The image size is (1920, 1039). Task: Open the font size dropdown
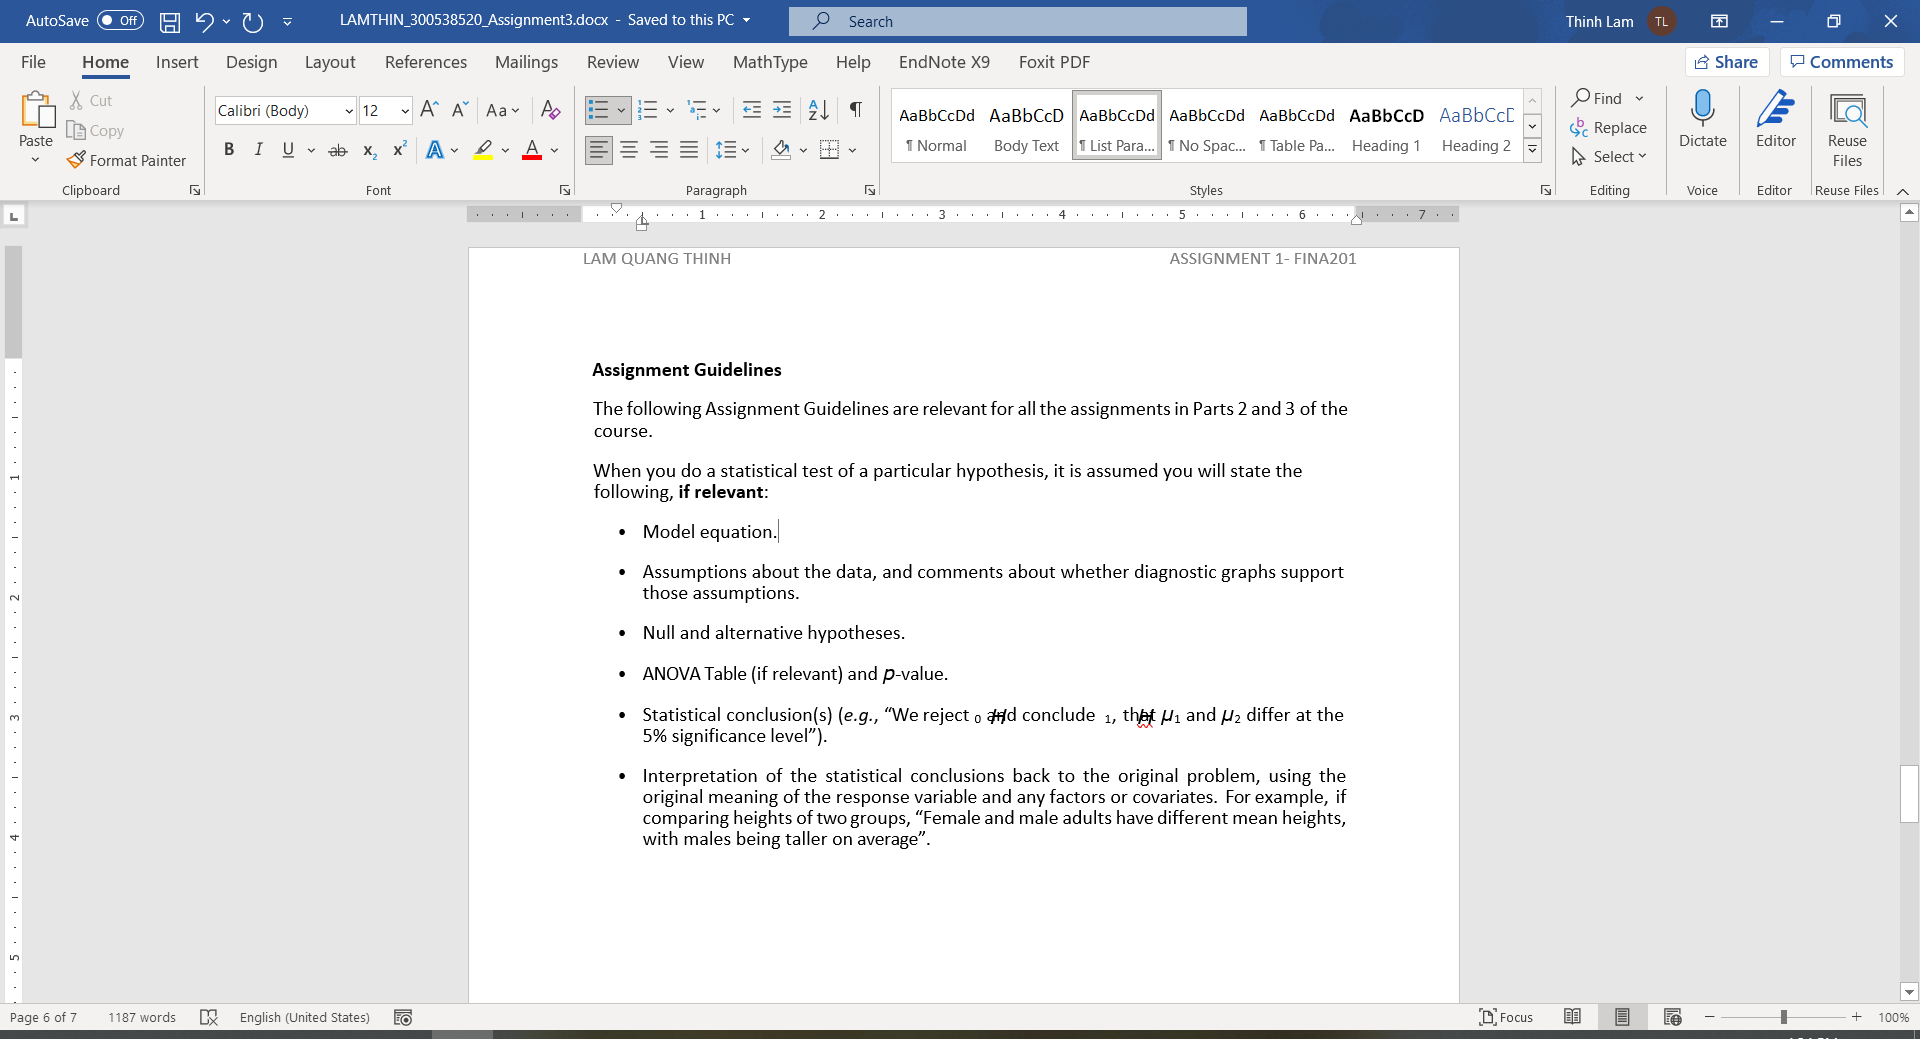403,110
